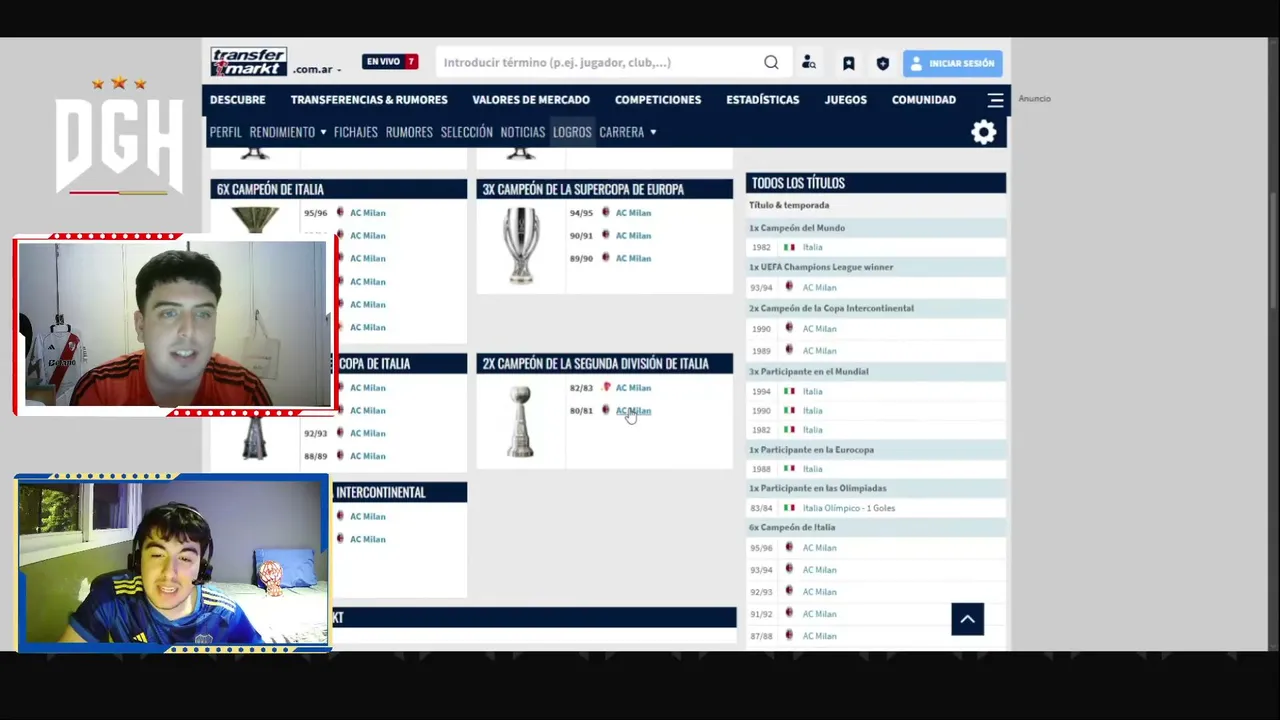Click Italy flag beside 1982 Campeón del Mundo

click(789, 247)
